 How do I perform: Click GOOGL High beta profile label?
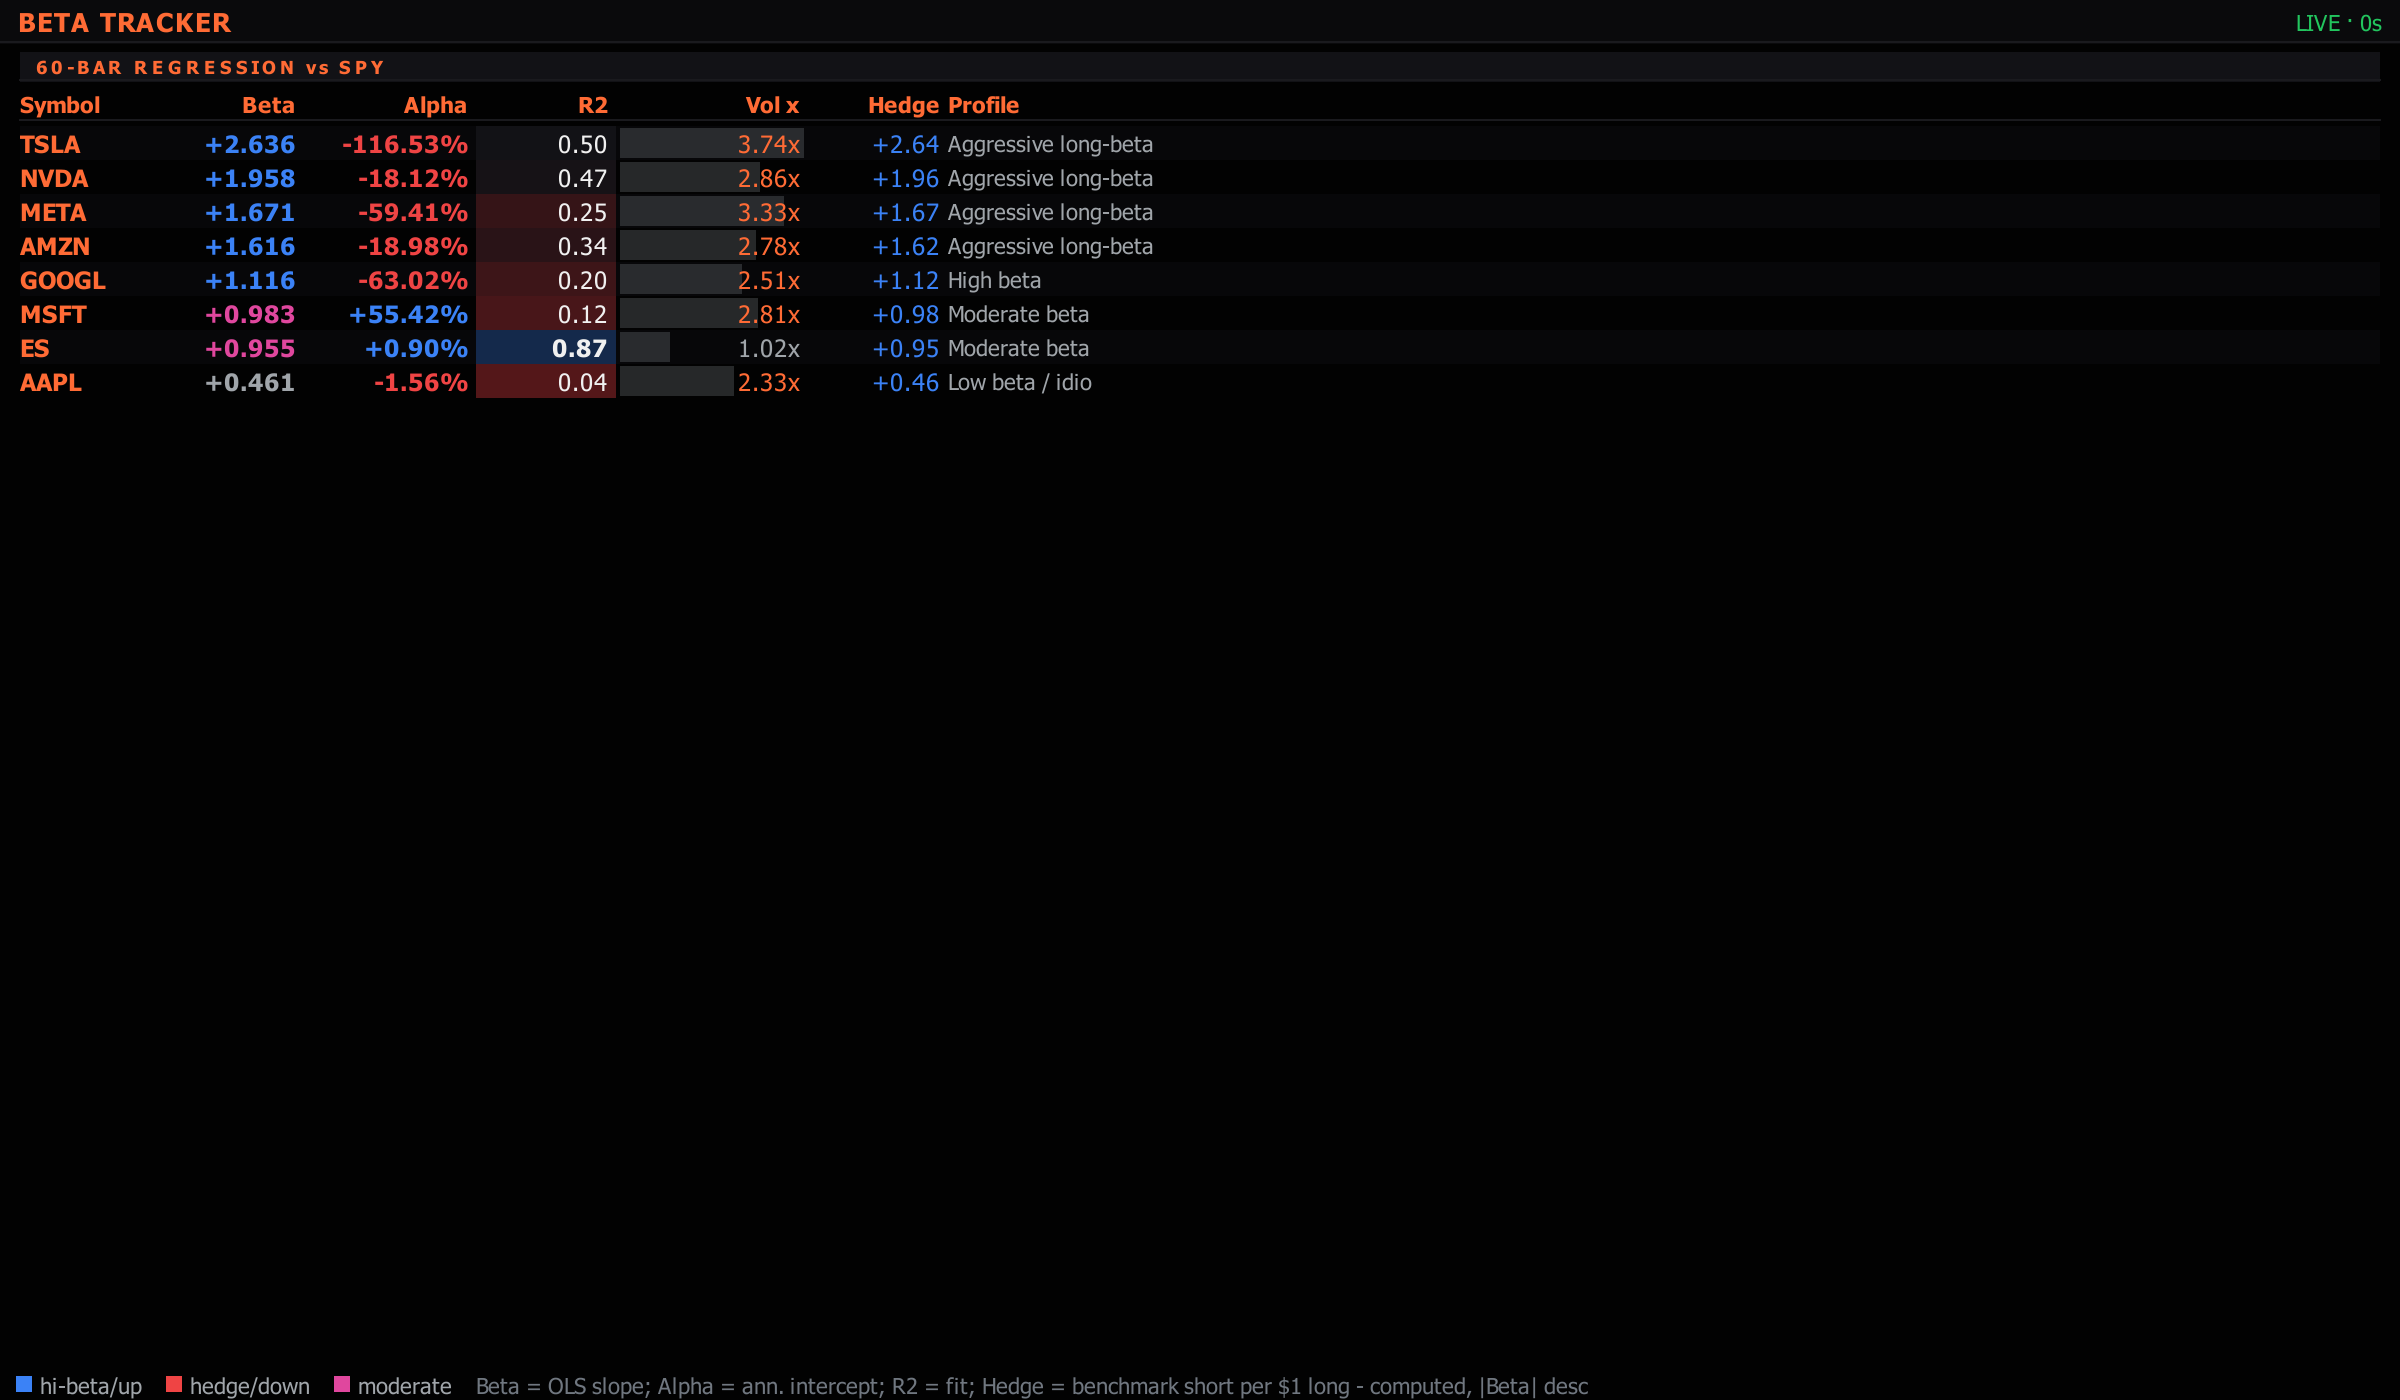994,280
